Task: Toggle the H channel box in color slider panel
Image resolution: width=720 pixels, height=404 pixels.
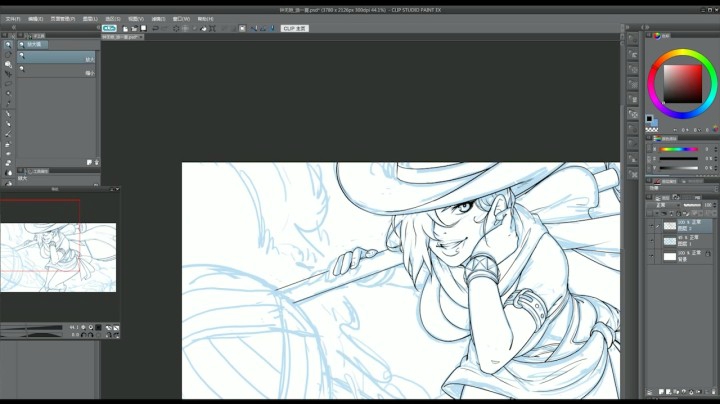Action: 654,149
